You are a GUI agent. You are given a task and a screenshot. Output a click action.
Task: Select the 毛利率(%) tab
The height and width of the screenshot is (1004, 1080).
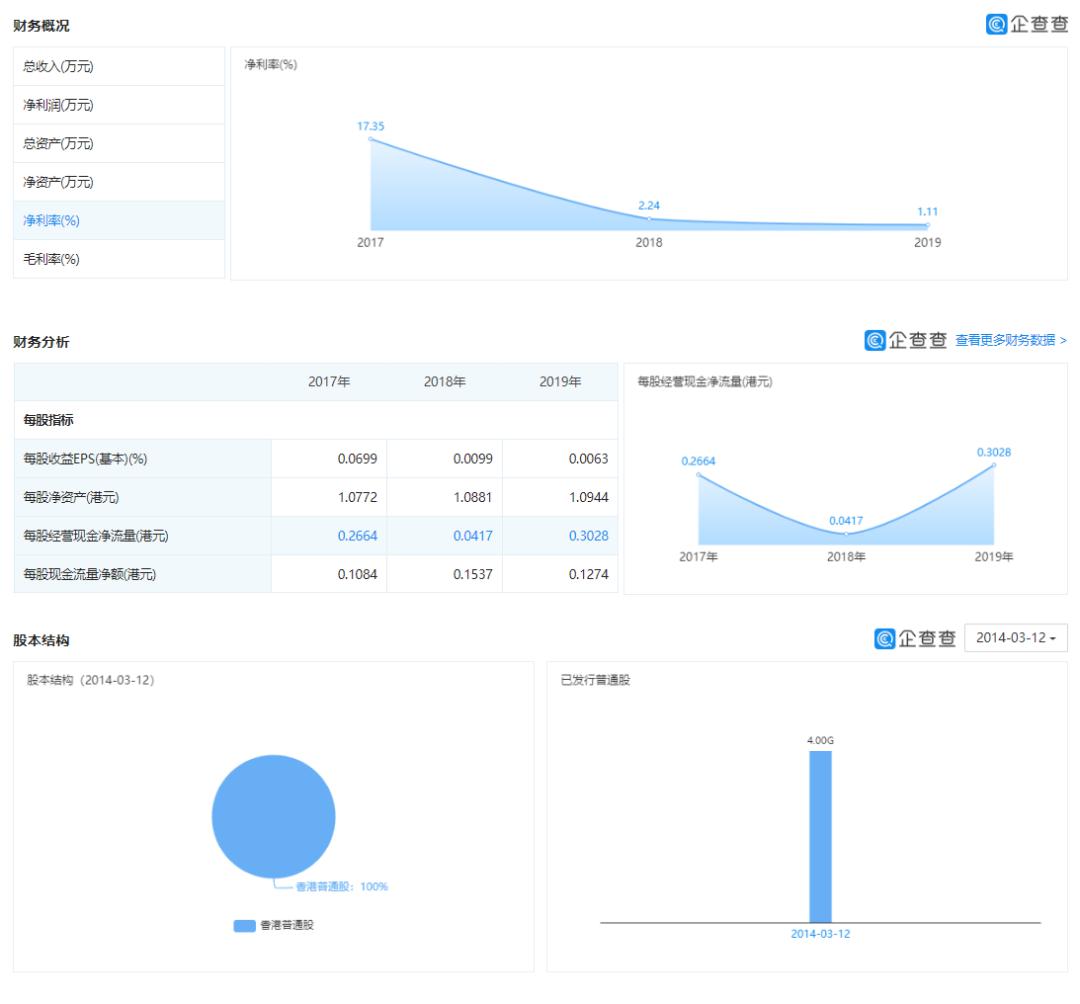(x=119, y=259)
